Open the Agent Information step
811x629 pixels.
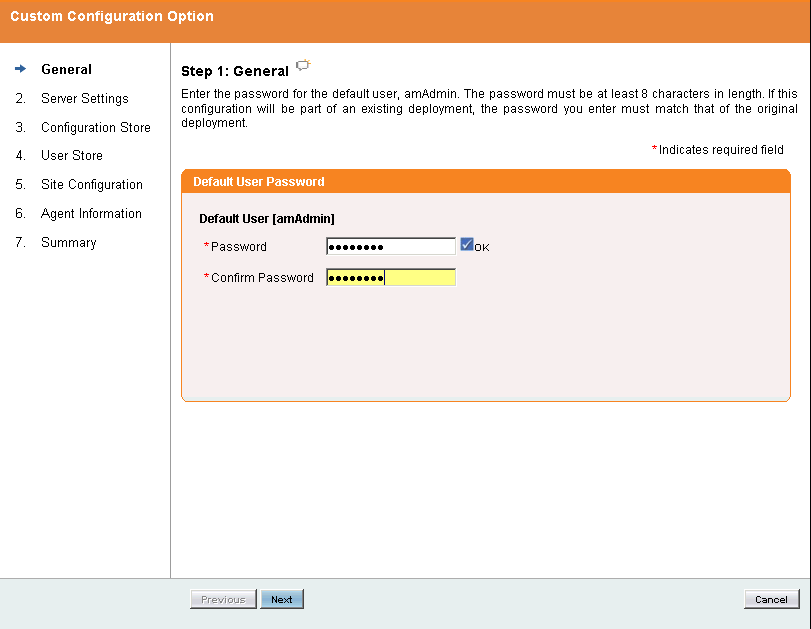coord(90,213)
